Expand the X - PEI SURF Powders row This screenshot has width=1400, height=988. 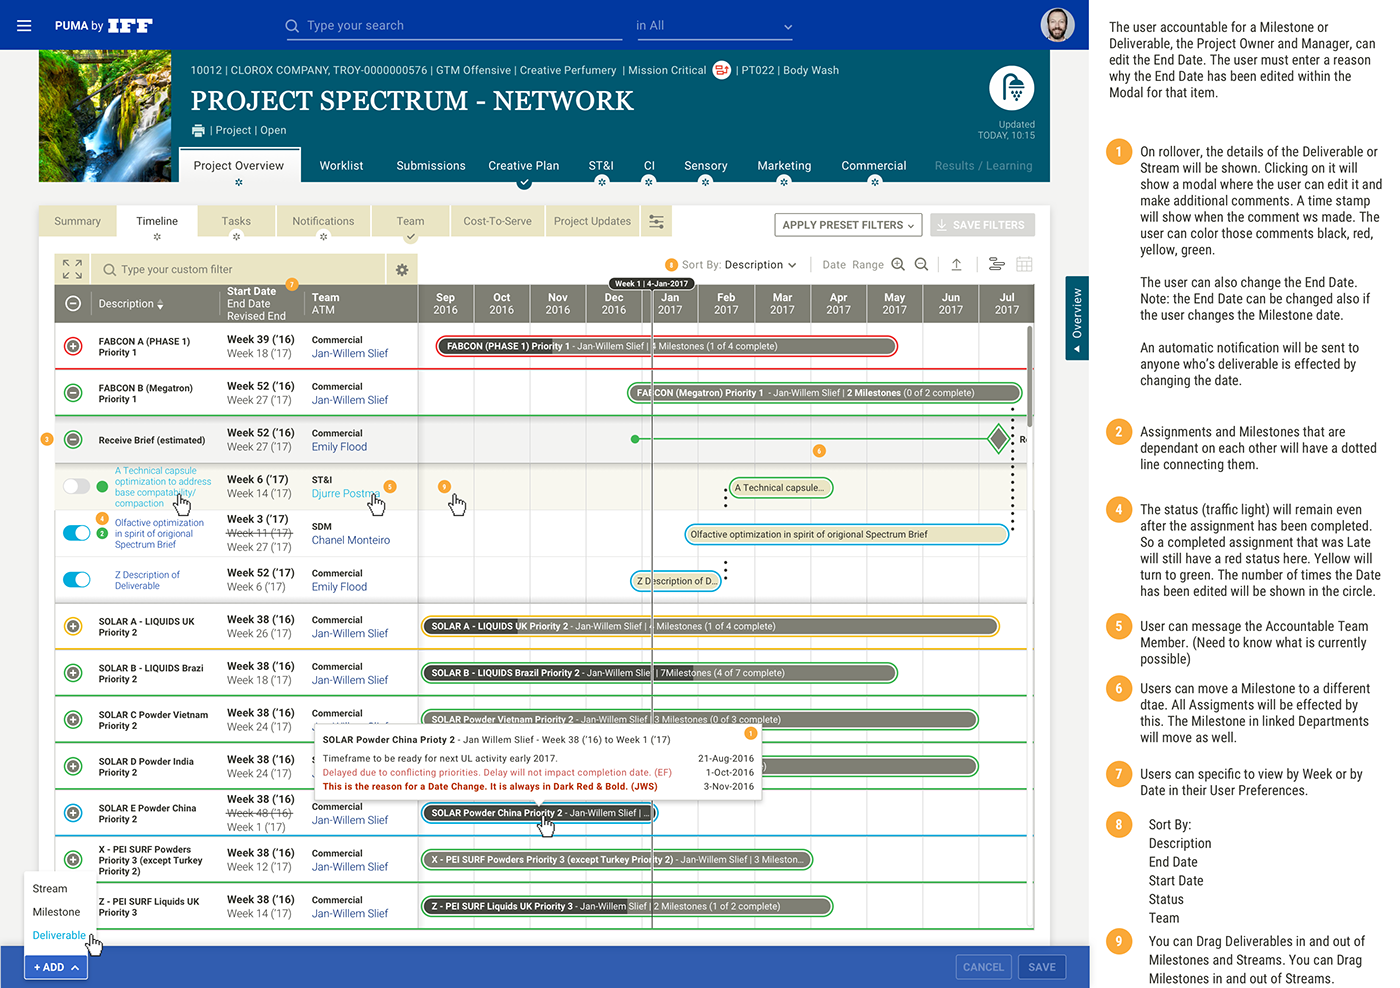[73, 859]
